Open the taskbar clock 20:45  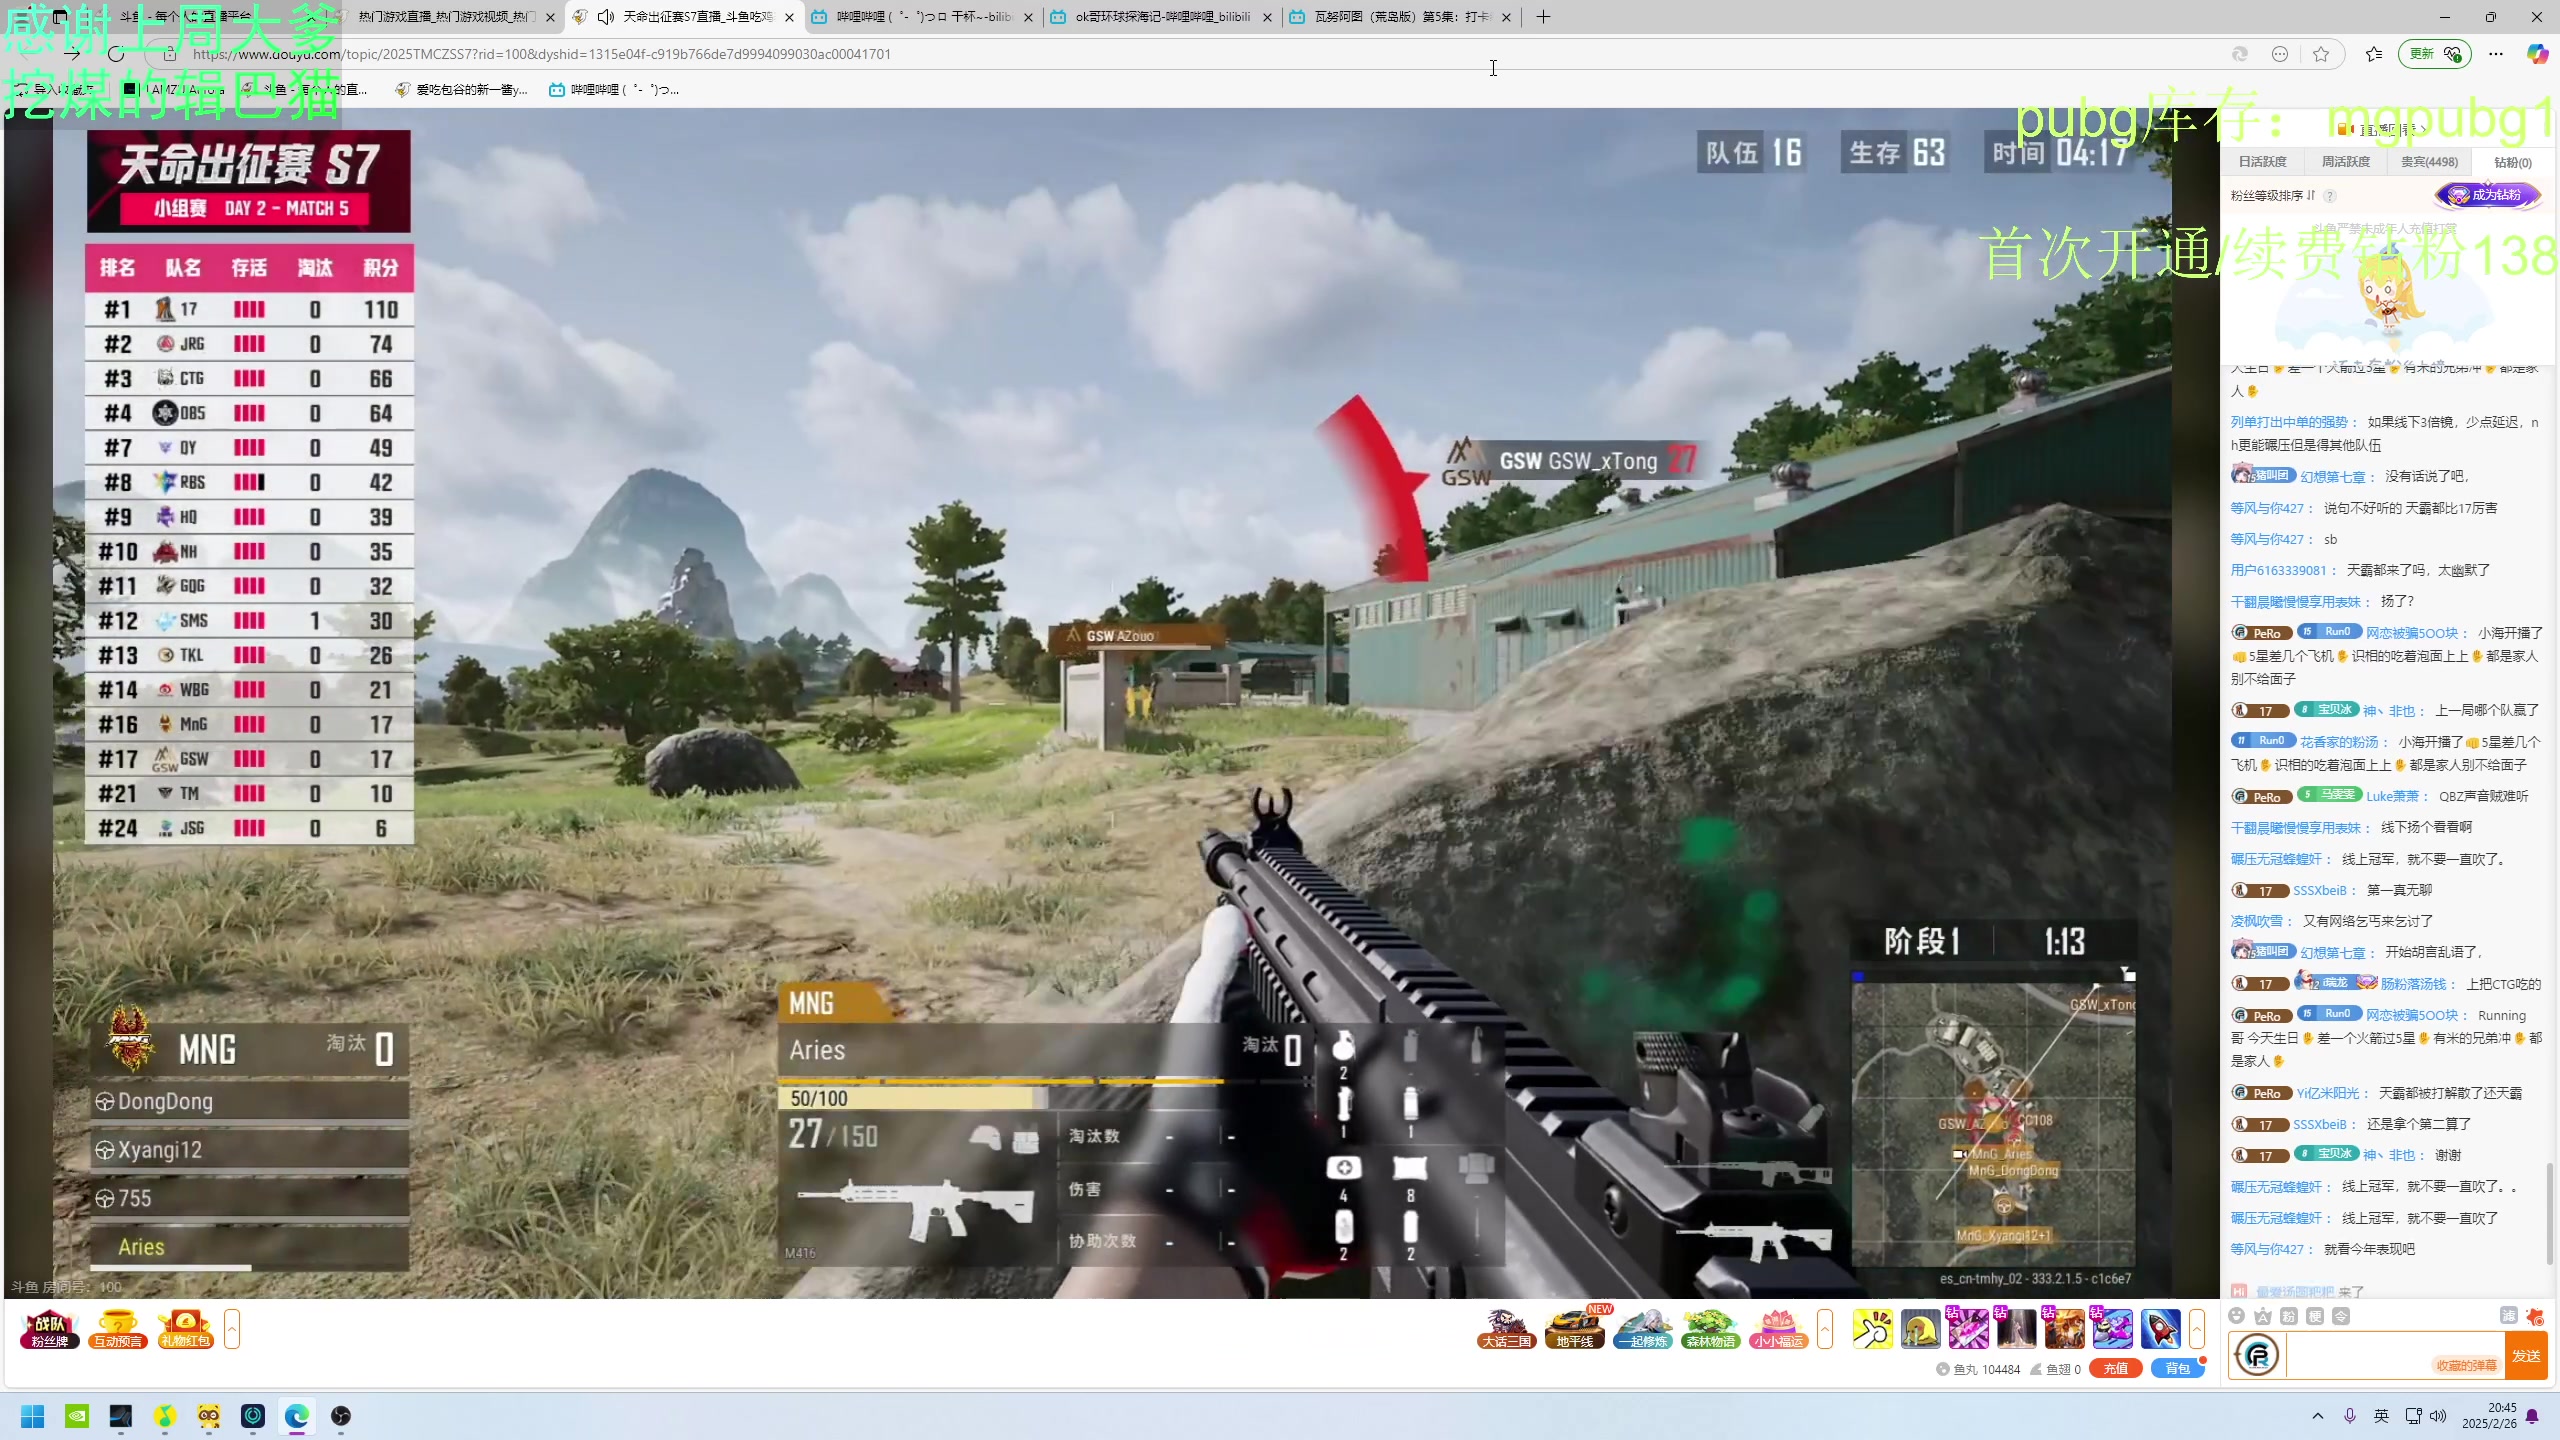point(2489,1416)
